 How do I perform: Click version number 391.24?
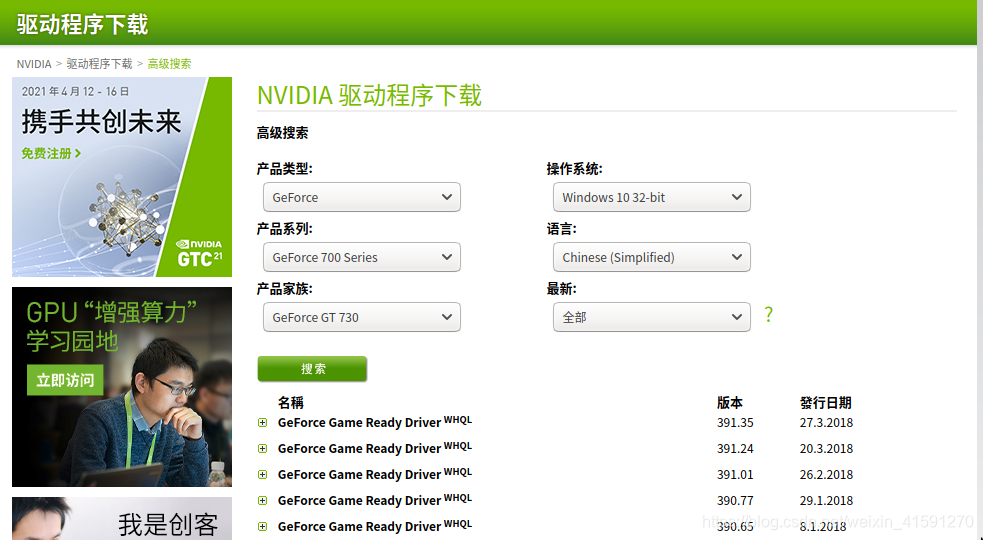tap(735, 448)
